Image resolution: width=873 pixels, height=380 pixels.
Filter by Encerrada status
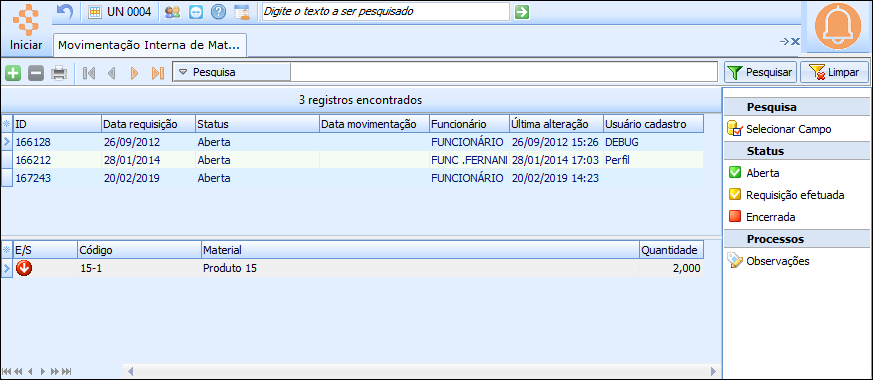762,216
